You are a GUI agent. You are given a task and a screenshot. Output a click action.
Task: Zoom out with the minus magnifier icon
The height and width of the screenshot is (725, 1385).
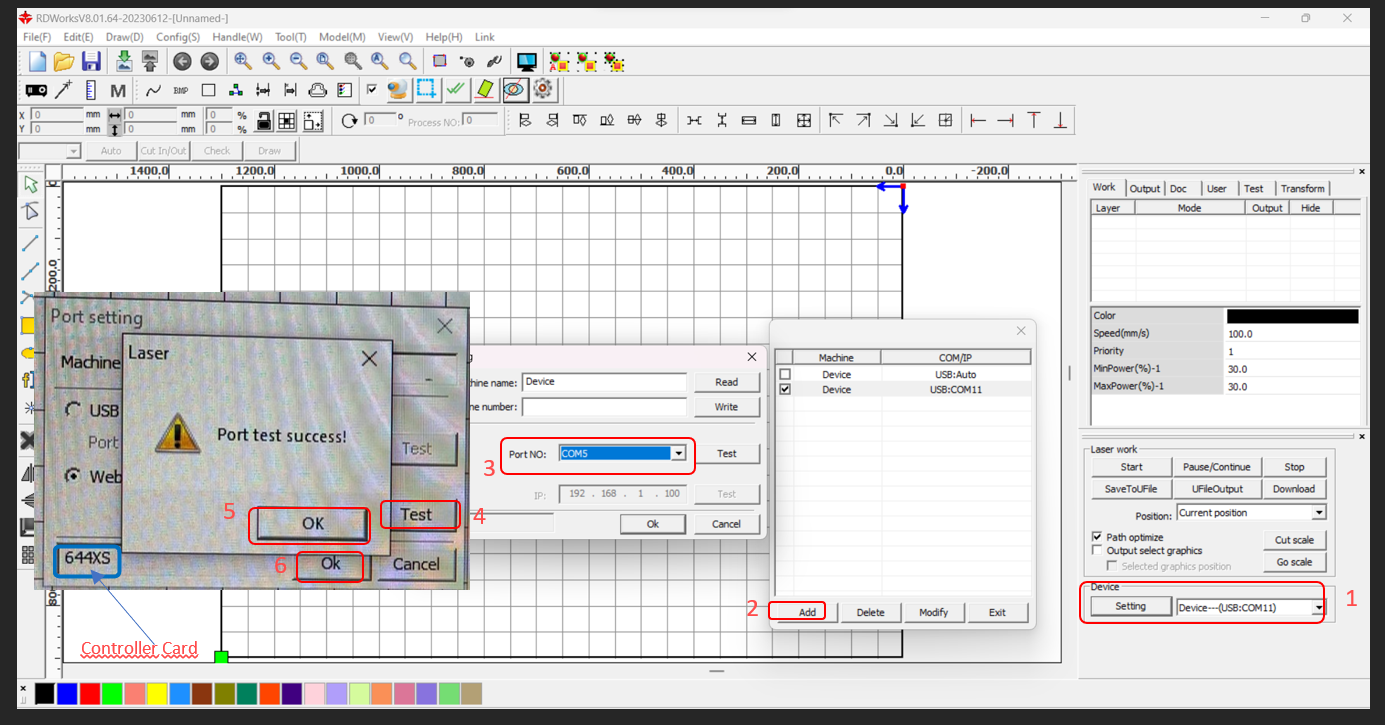click(x=298, y=61)
